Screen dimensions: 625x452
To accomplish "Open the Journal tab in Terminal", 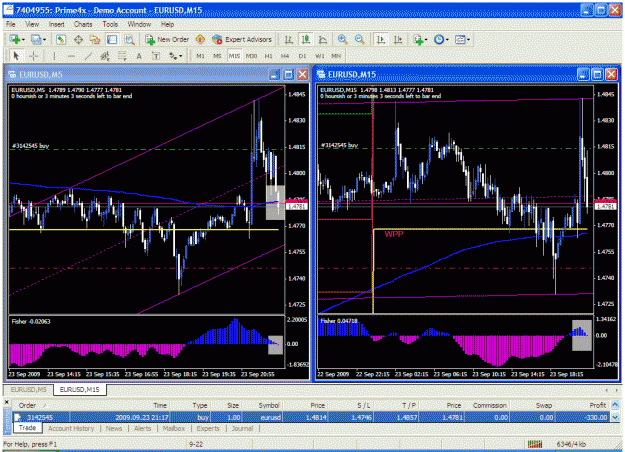I will (242, 428).
